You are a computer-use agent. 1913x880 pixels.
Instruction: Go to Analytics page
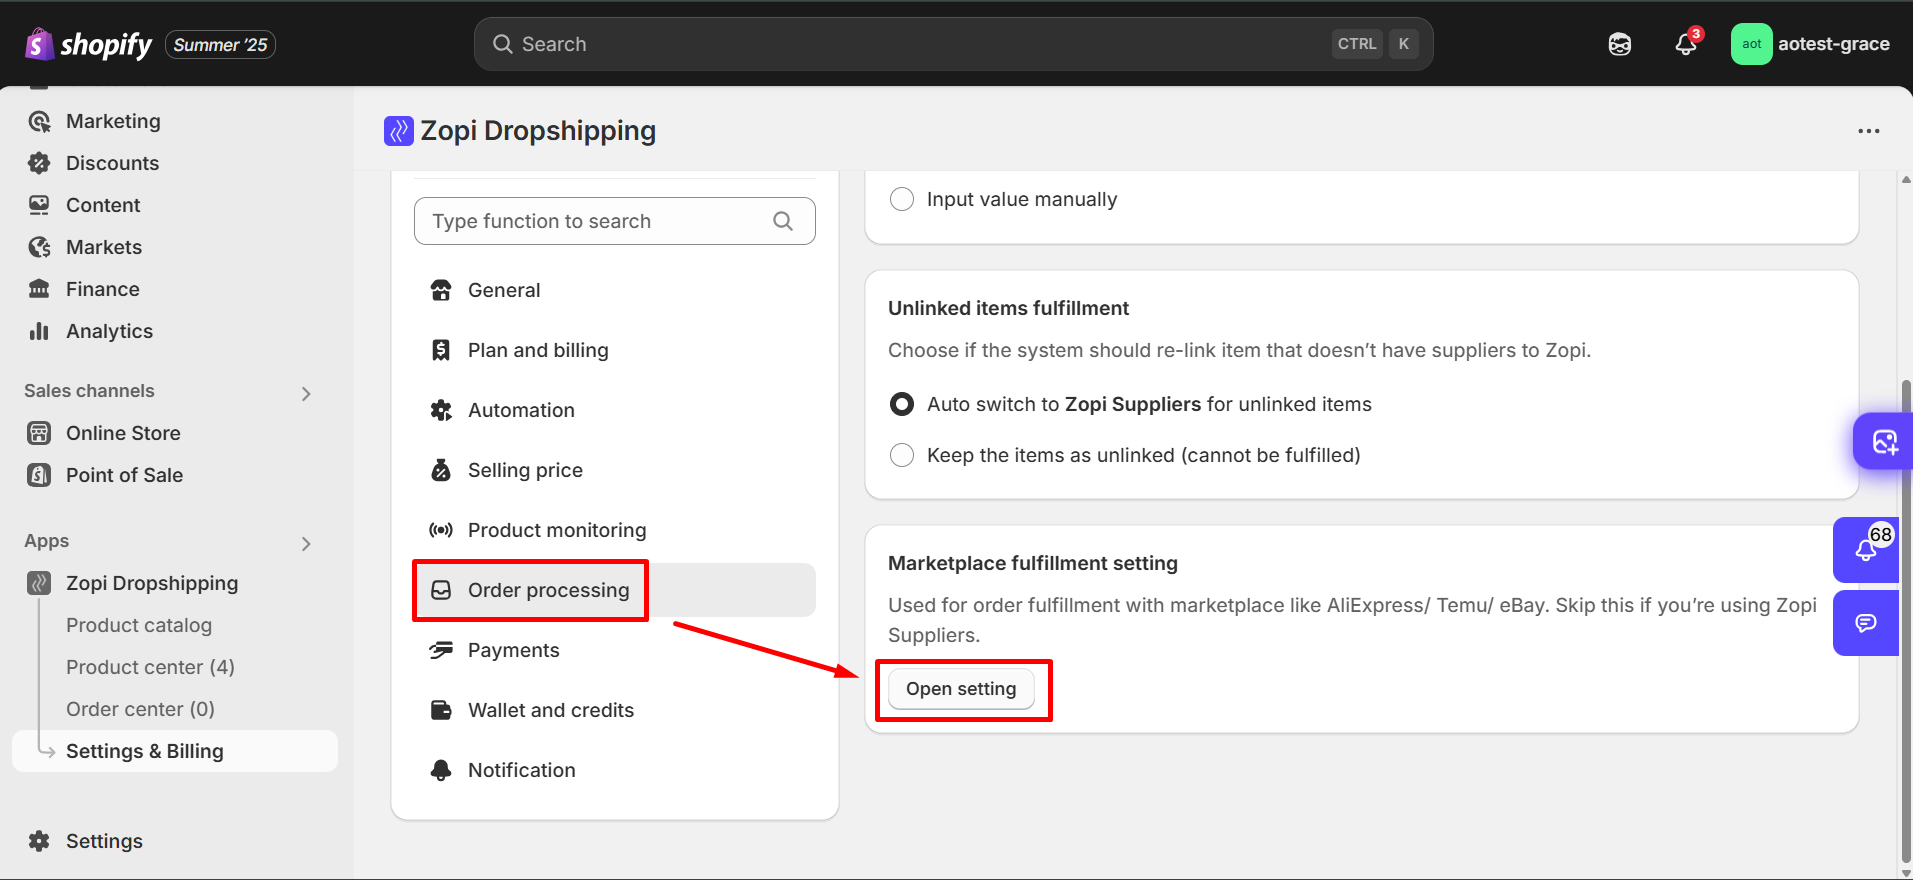109,331
